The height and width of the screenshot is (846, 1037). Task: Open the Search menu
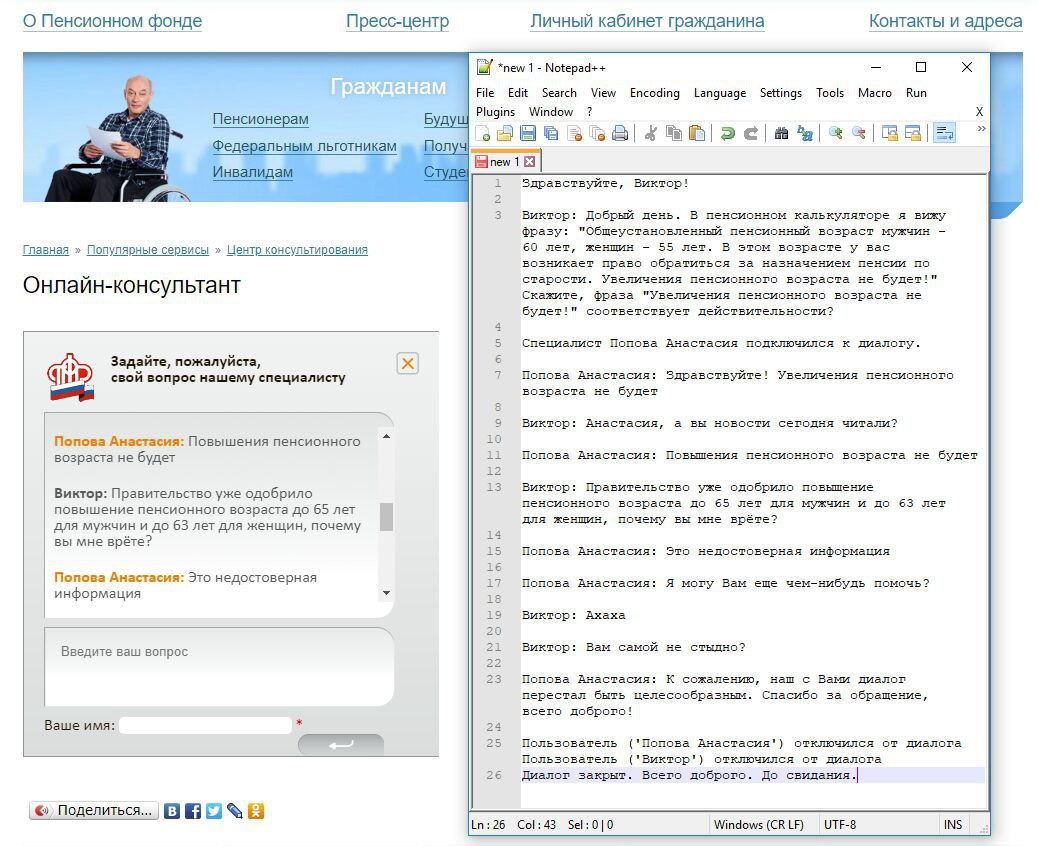click(559, 93)
